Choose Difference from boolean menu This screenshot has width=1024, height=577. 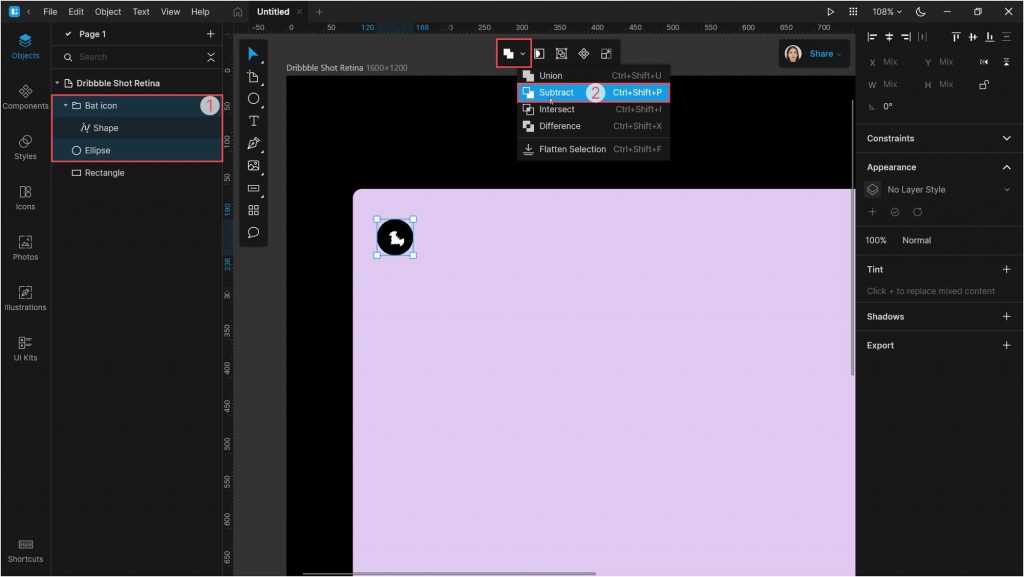click(x=593, y=126)
